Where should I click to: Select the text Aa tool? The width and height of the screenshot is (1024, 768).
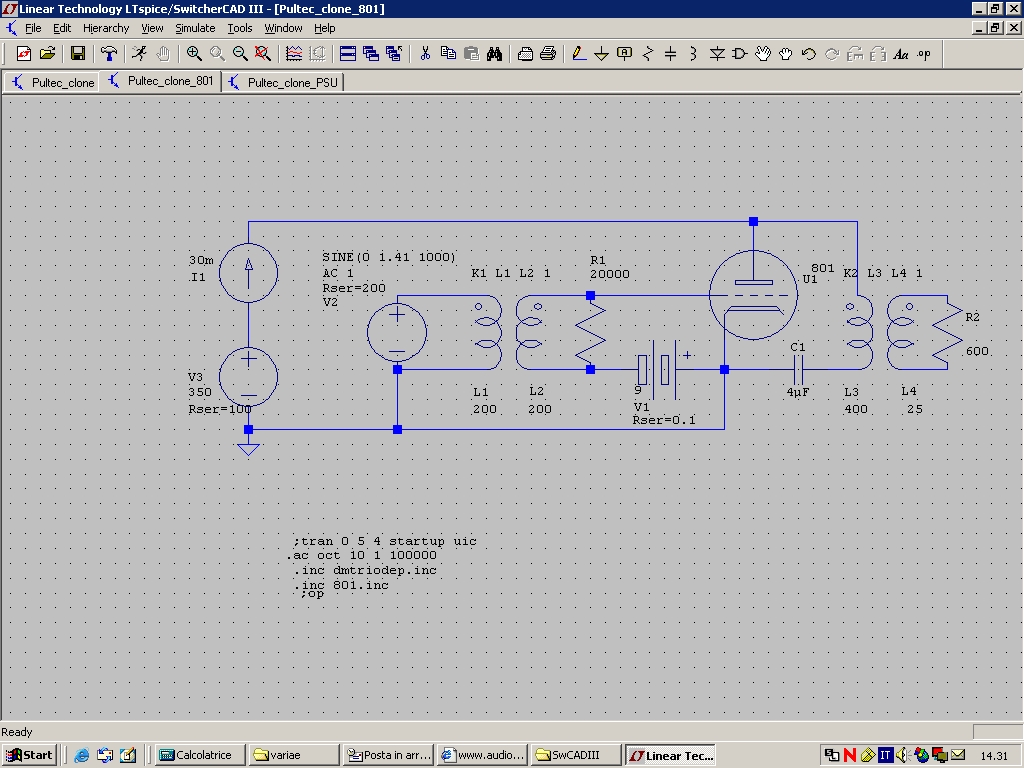pos(901,54)
